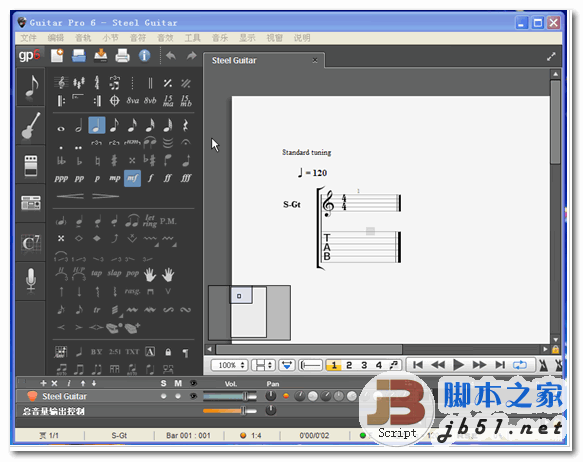Image resolution: width=583 pixels, height=462 pixels.
Task: Set dynamic to mezzo-forte mf
Action: [132, 178]
